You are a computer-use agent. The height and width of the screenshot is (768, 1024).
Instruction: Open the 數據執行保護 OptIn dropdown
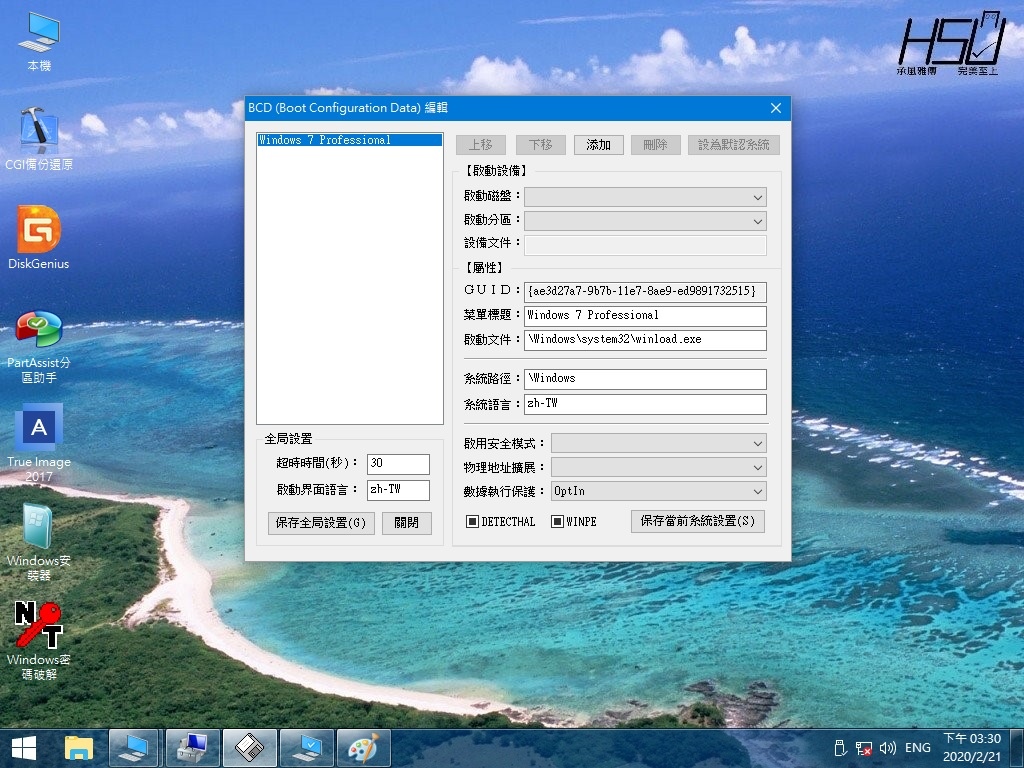[658, 492]
